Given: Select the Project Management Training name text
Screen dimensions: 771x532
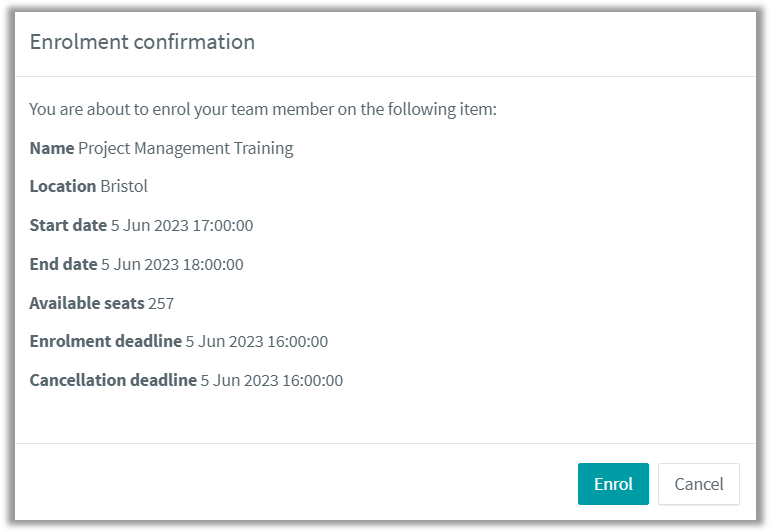Looking at the screenshot, I should [186, 148].
